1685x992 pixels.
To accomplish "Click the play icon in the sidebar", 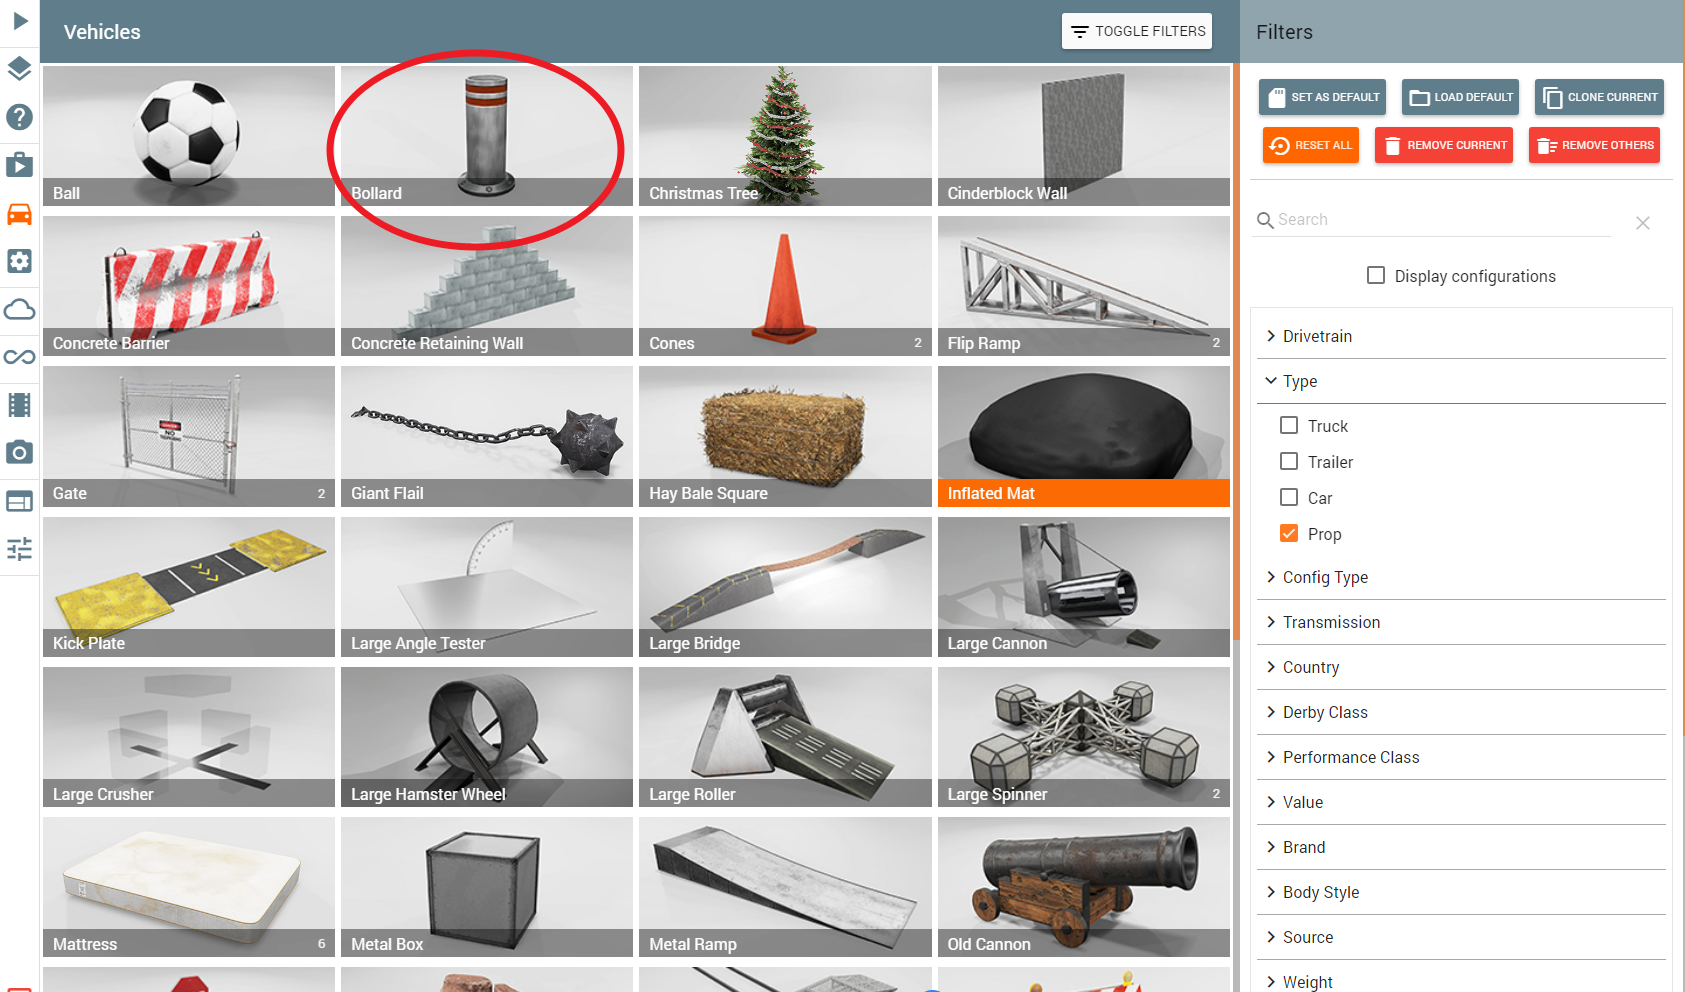I will click(x=20, y=21).
